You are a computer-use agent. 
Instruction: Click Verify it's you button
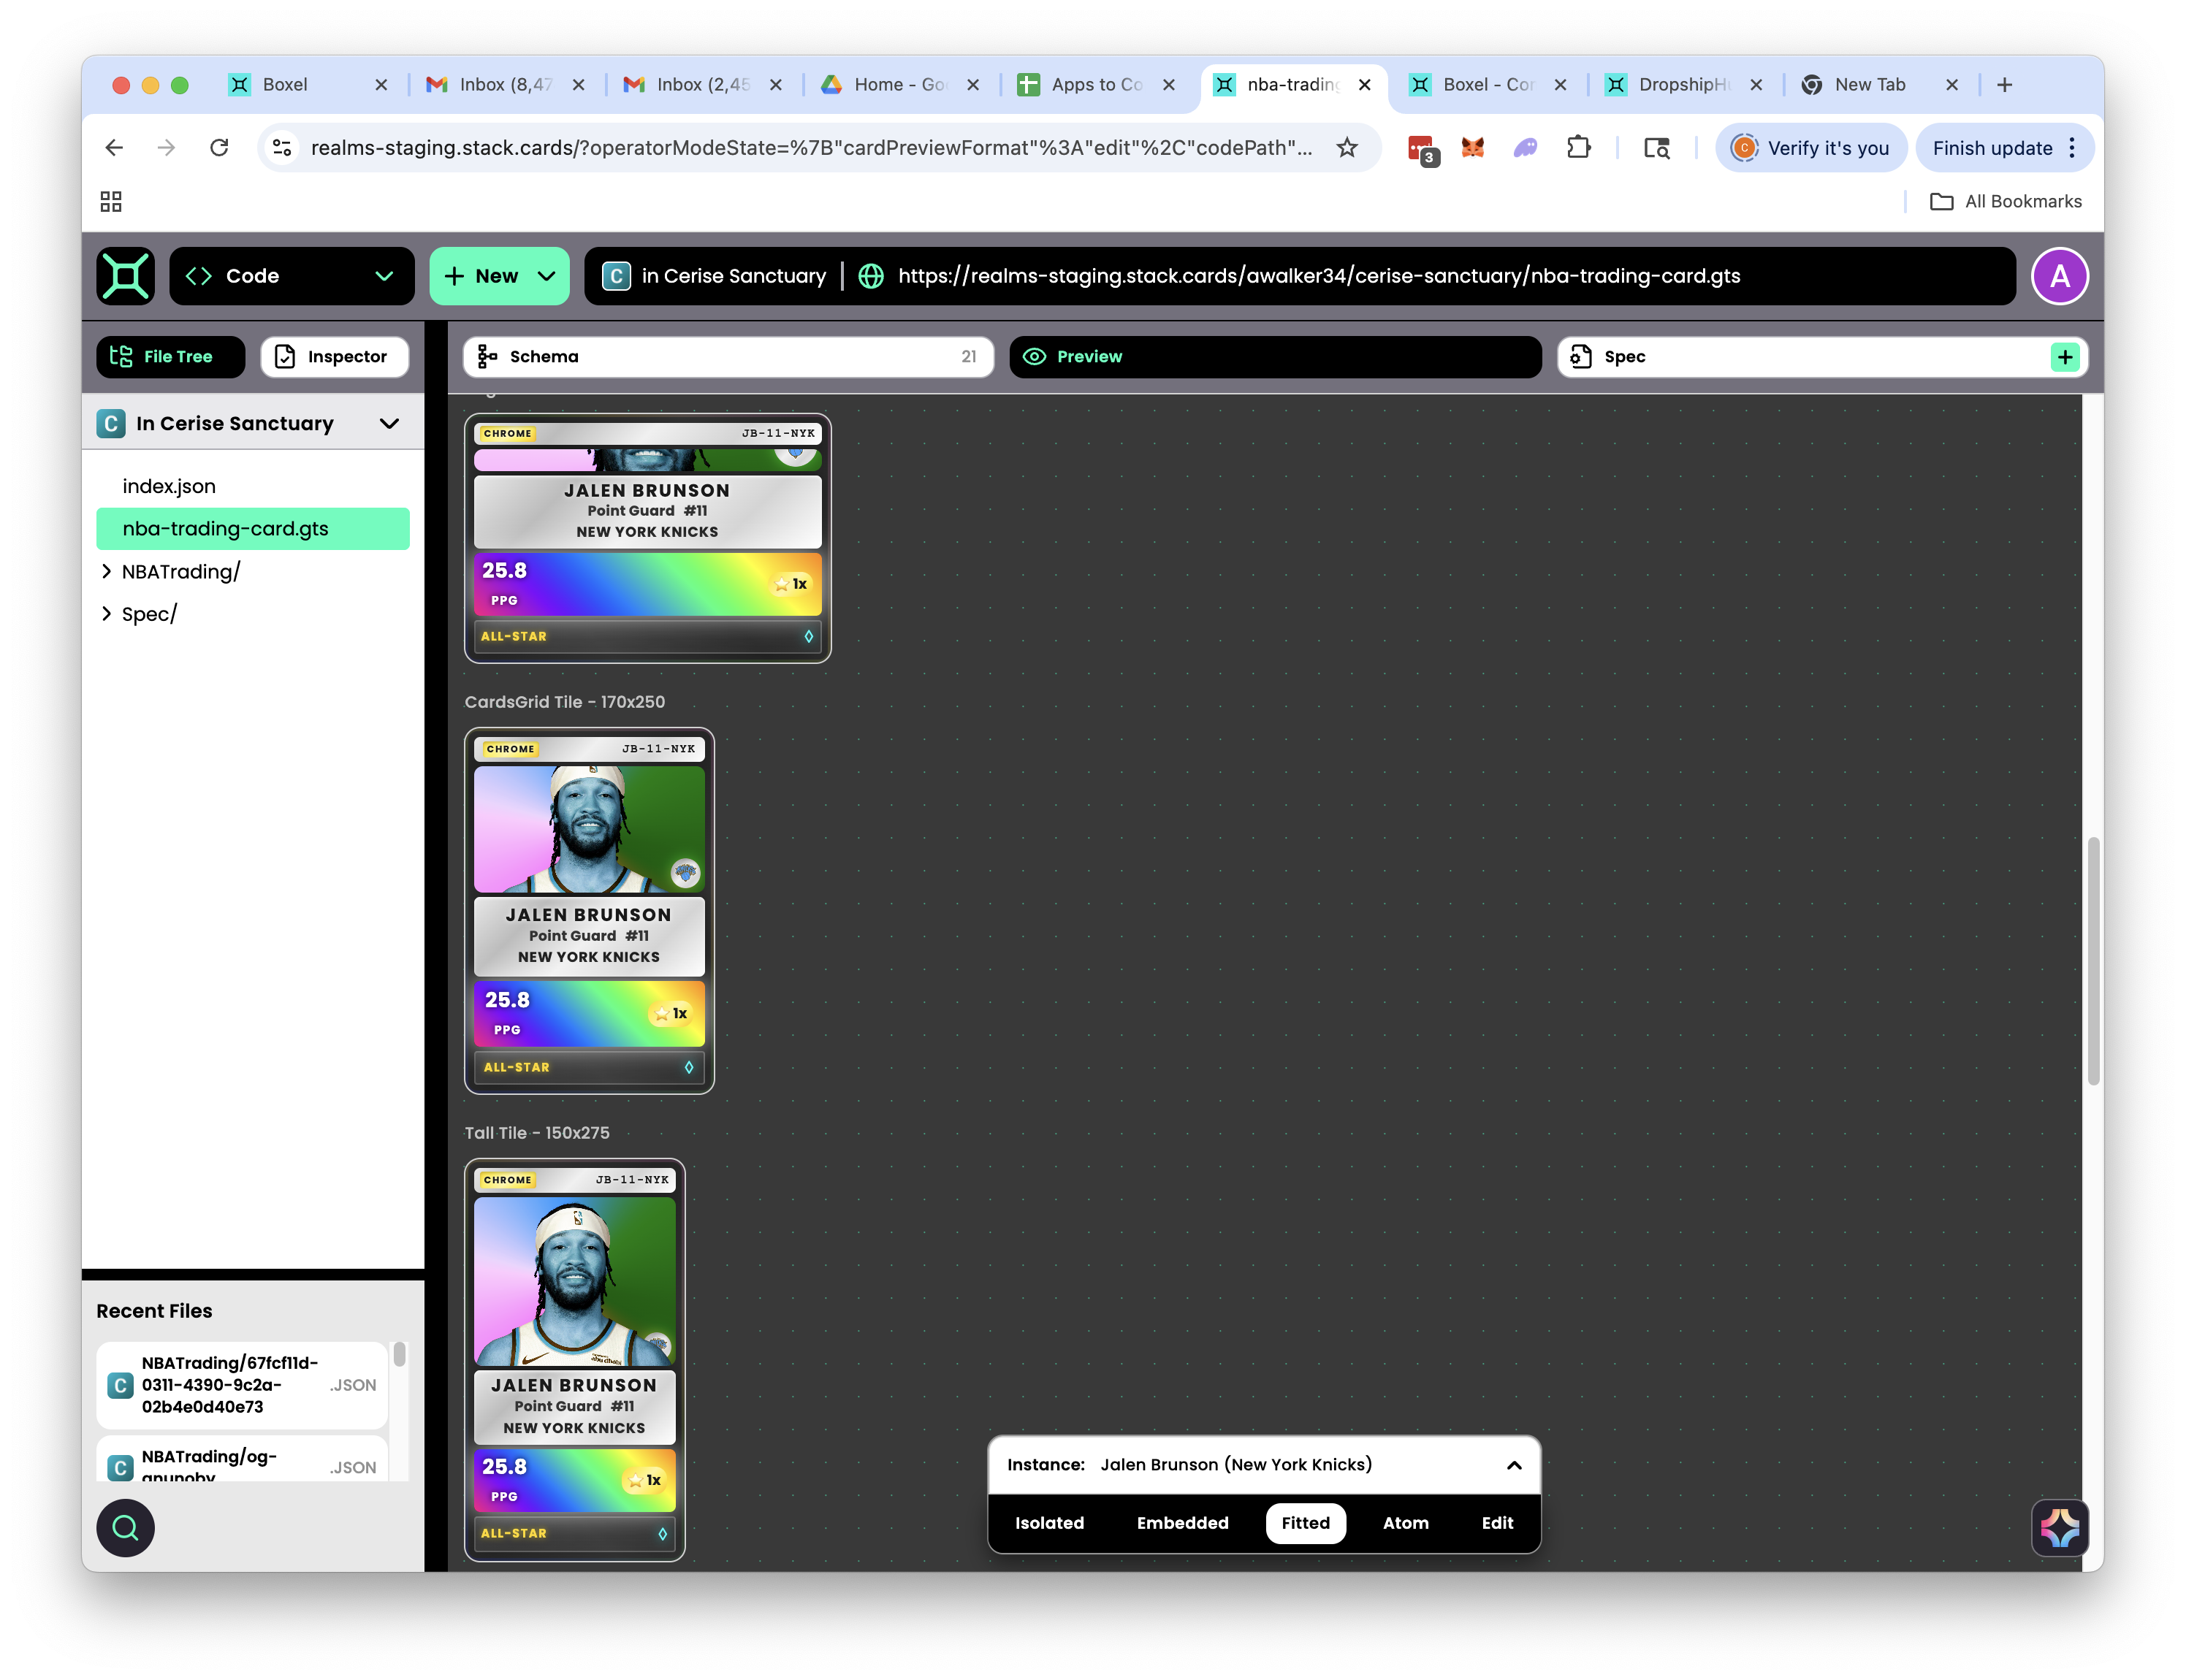point(1811,148)
